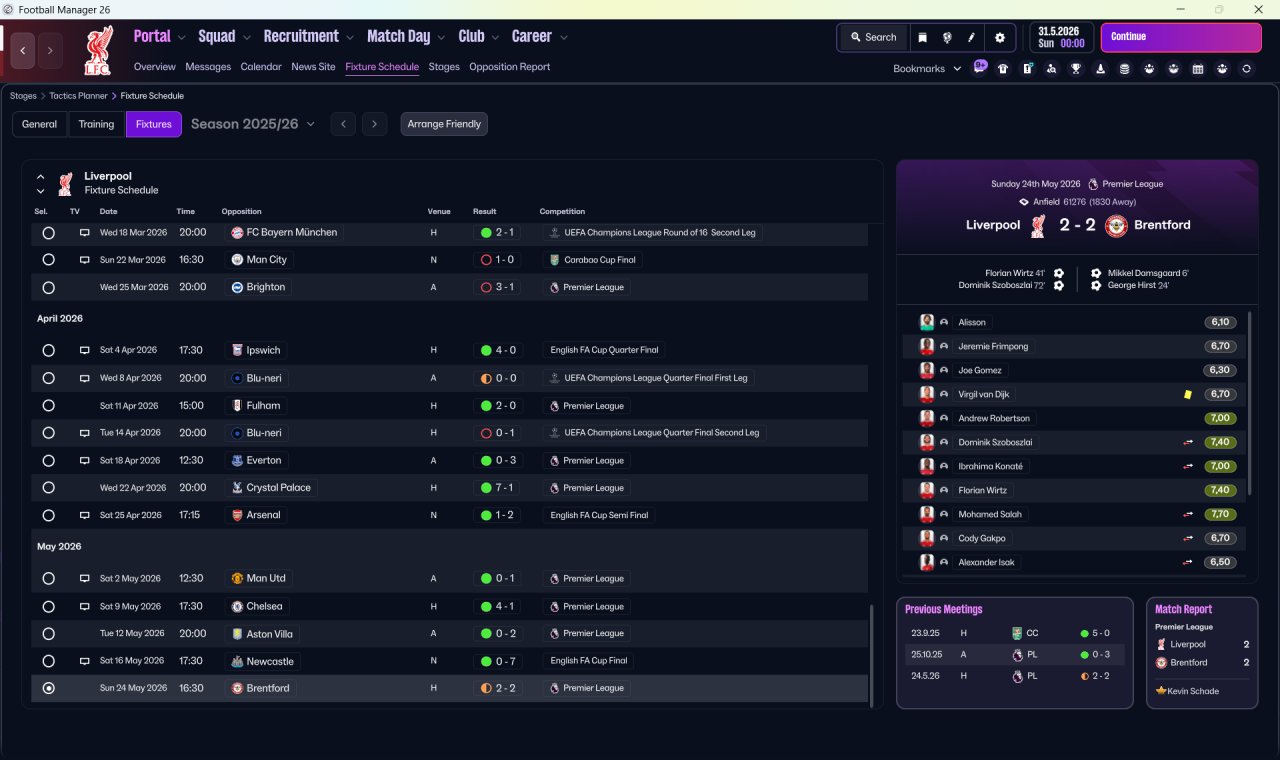
Task: Click Mohamed Salah's substitution arrows icon
Action: click(x=1189, y=514)
